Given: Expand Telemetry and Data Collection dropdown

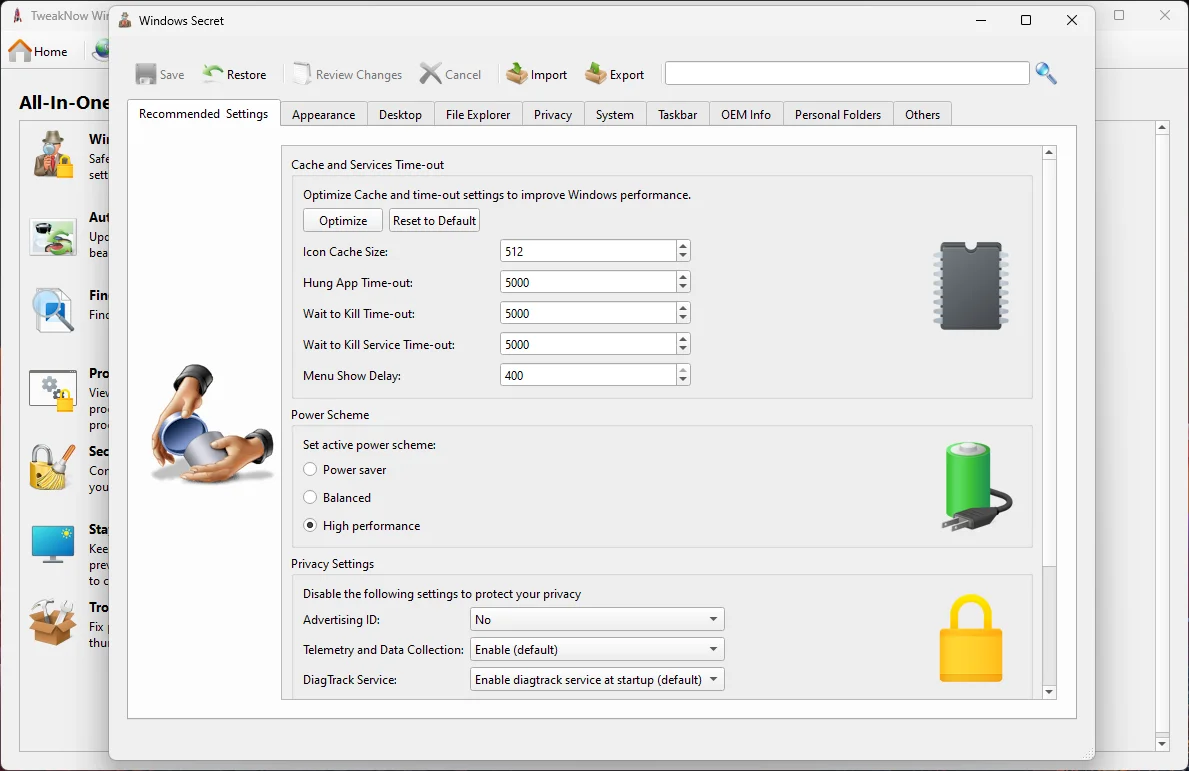Looking at the screenshot, I should [597, 650].
